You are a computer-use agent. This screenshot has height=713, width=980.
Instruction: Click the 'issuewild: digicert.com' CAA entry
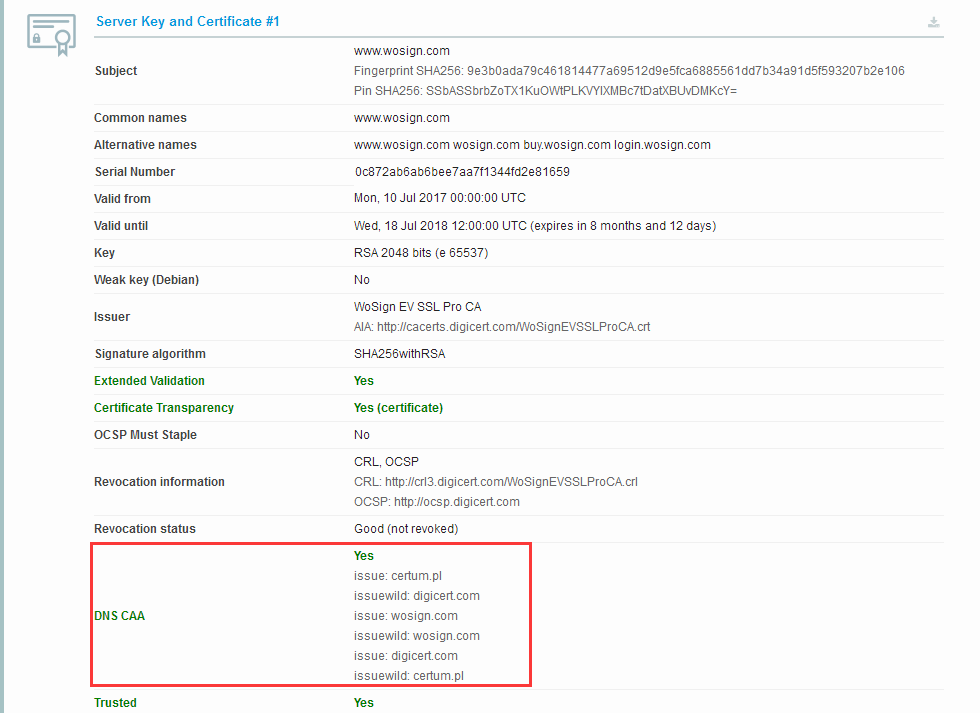[x=416, y=596]
